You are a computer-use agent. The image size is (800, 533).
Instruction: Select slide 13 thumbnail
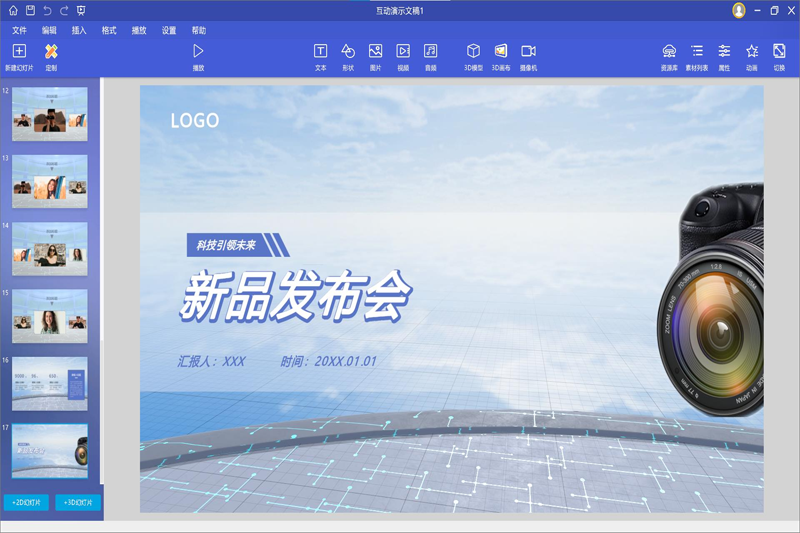(x=49, y=181)
